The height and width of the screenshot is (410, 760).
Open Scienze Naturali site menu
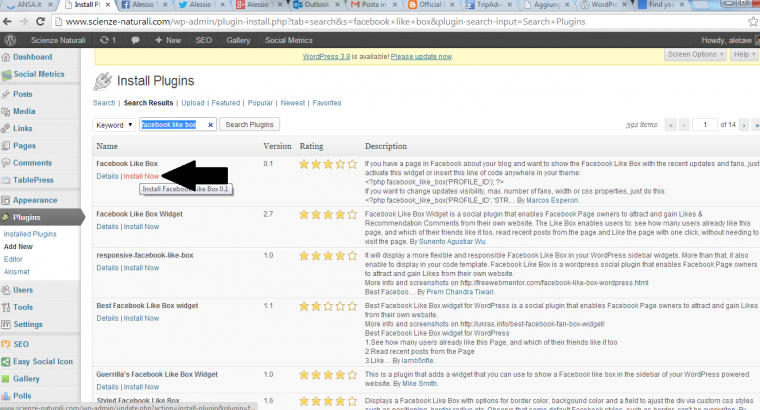[58, 40]
